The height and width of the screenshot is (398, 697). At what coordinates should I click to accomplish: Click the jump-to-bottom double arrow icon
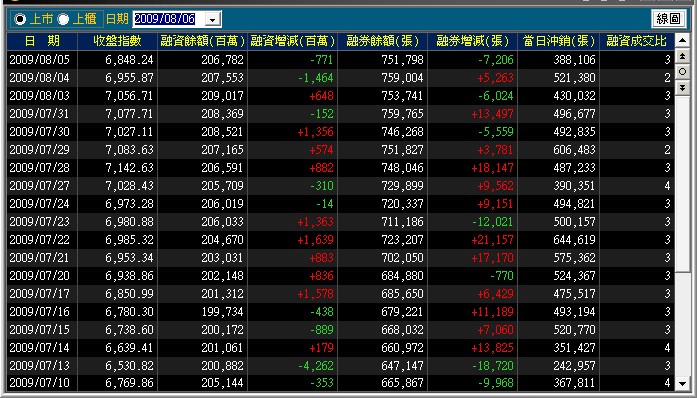(x=682, y=87)
